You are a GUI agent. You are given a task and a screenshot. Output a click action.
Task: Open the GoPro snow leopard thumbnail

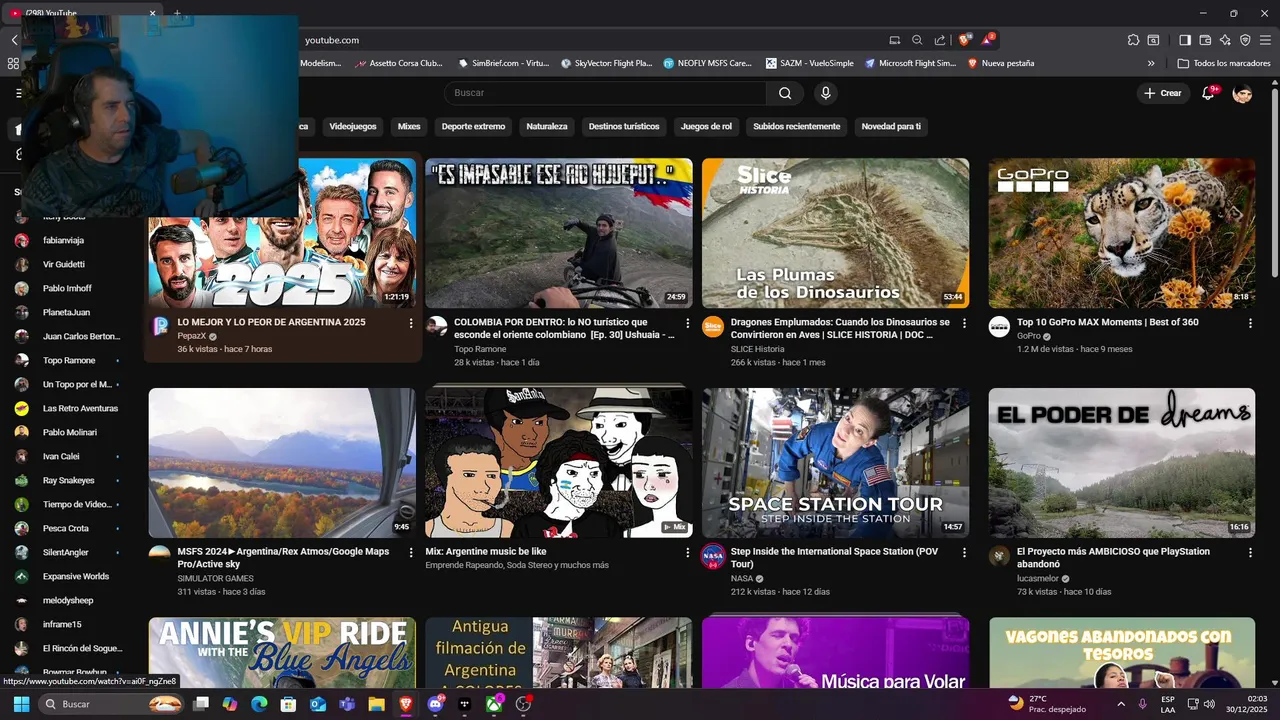point(1122,233)
